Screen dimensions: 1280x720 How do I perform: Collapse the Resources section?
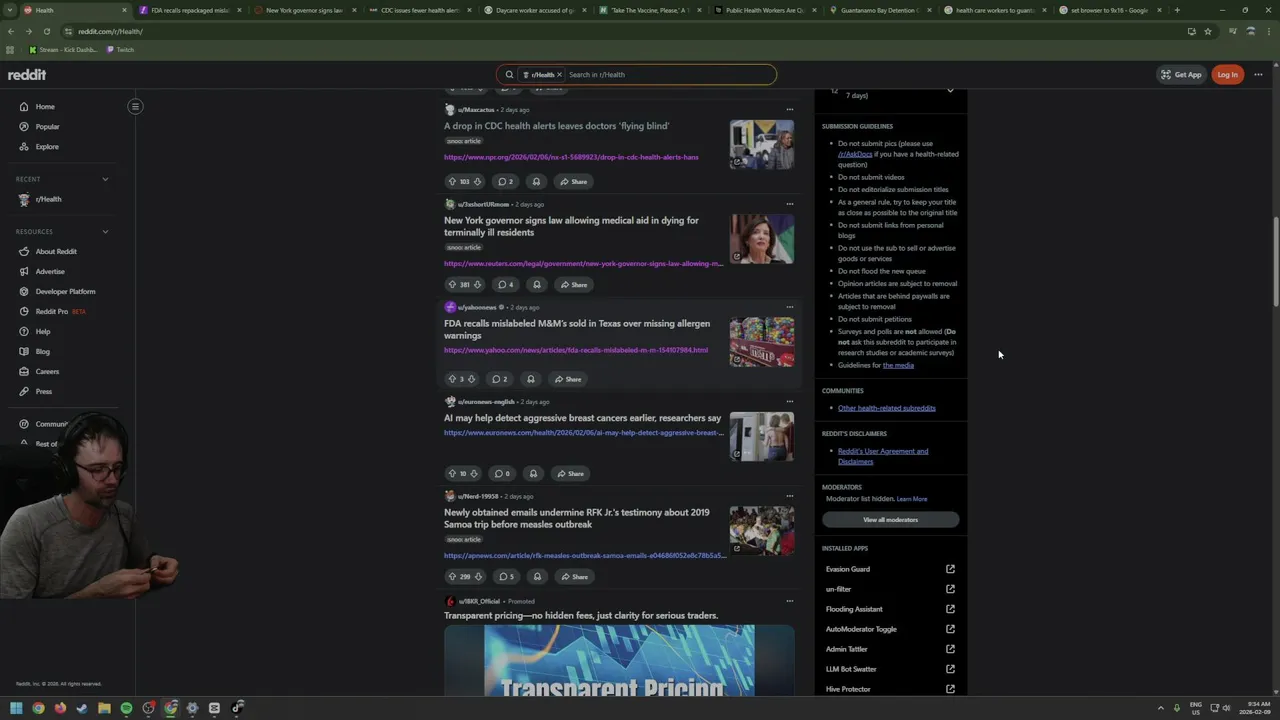(105, 232)
